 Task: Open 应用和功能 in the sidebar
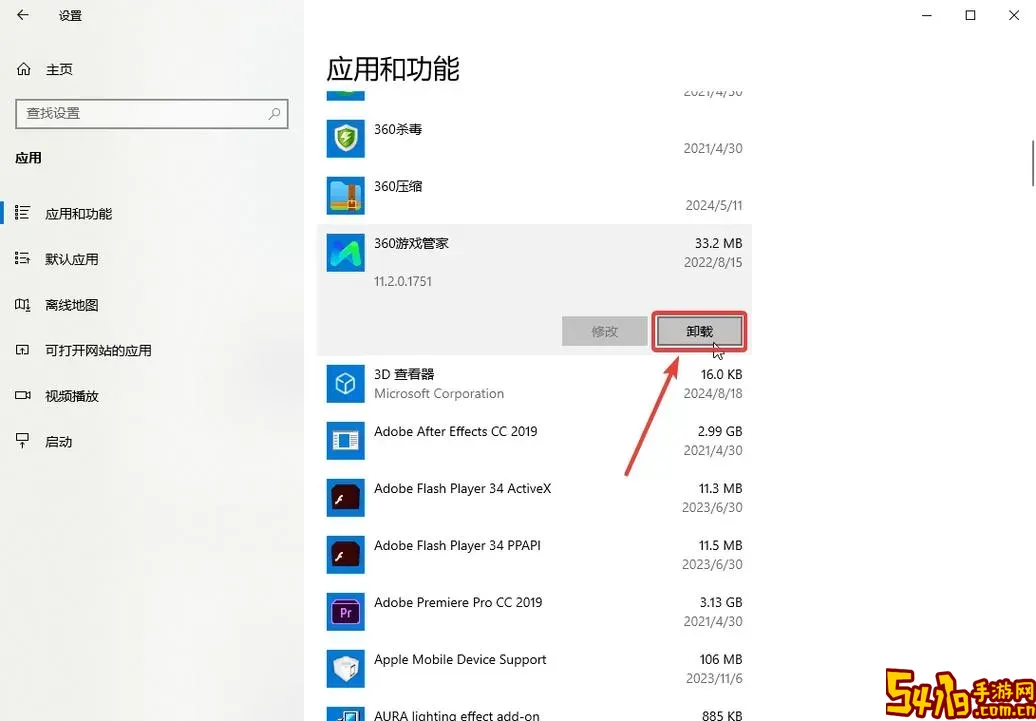(79, 213)
